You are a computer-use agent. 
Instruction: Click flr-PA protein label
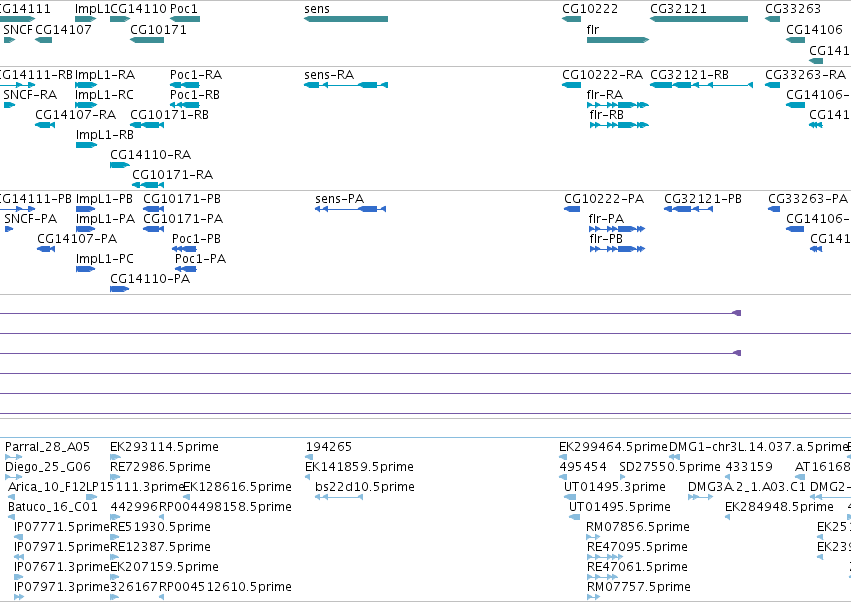[606, 219]
